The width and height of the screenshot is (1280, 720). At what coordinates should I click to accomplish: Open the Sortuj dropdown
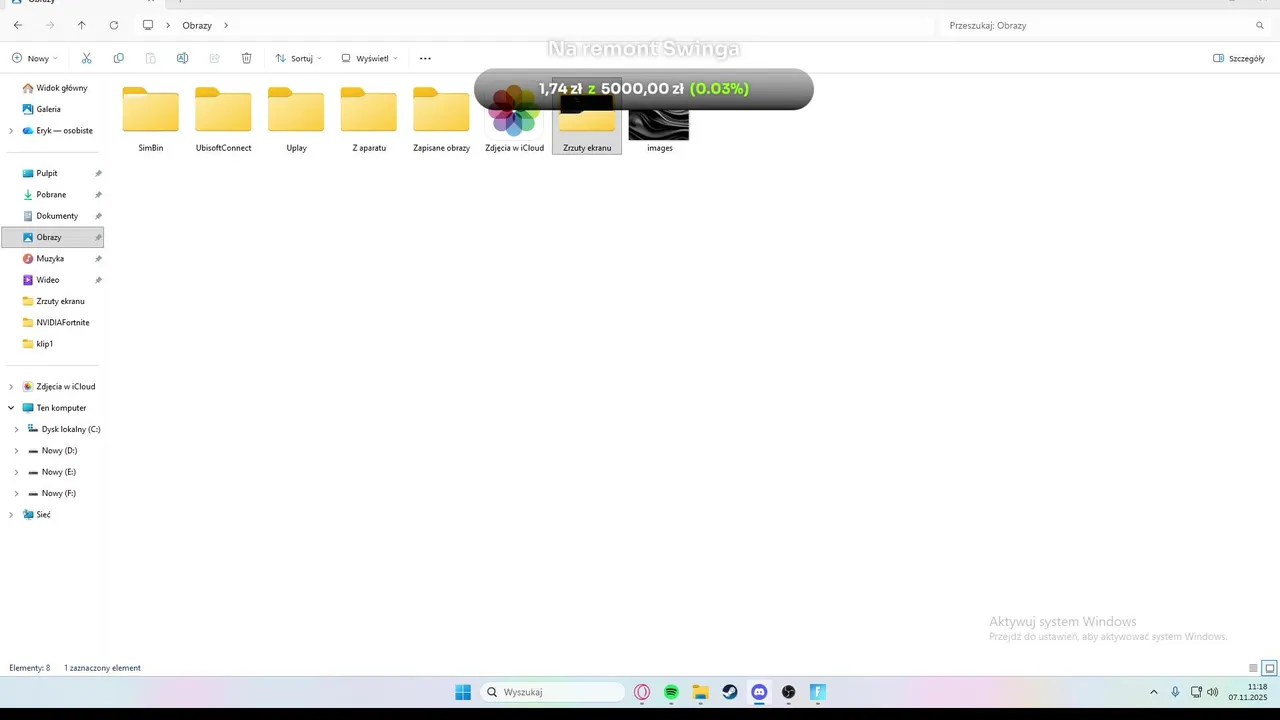pos(298,59)
